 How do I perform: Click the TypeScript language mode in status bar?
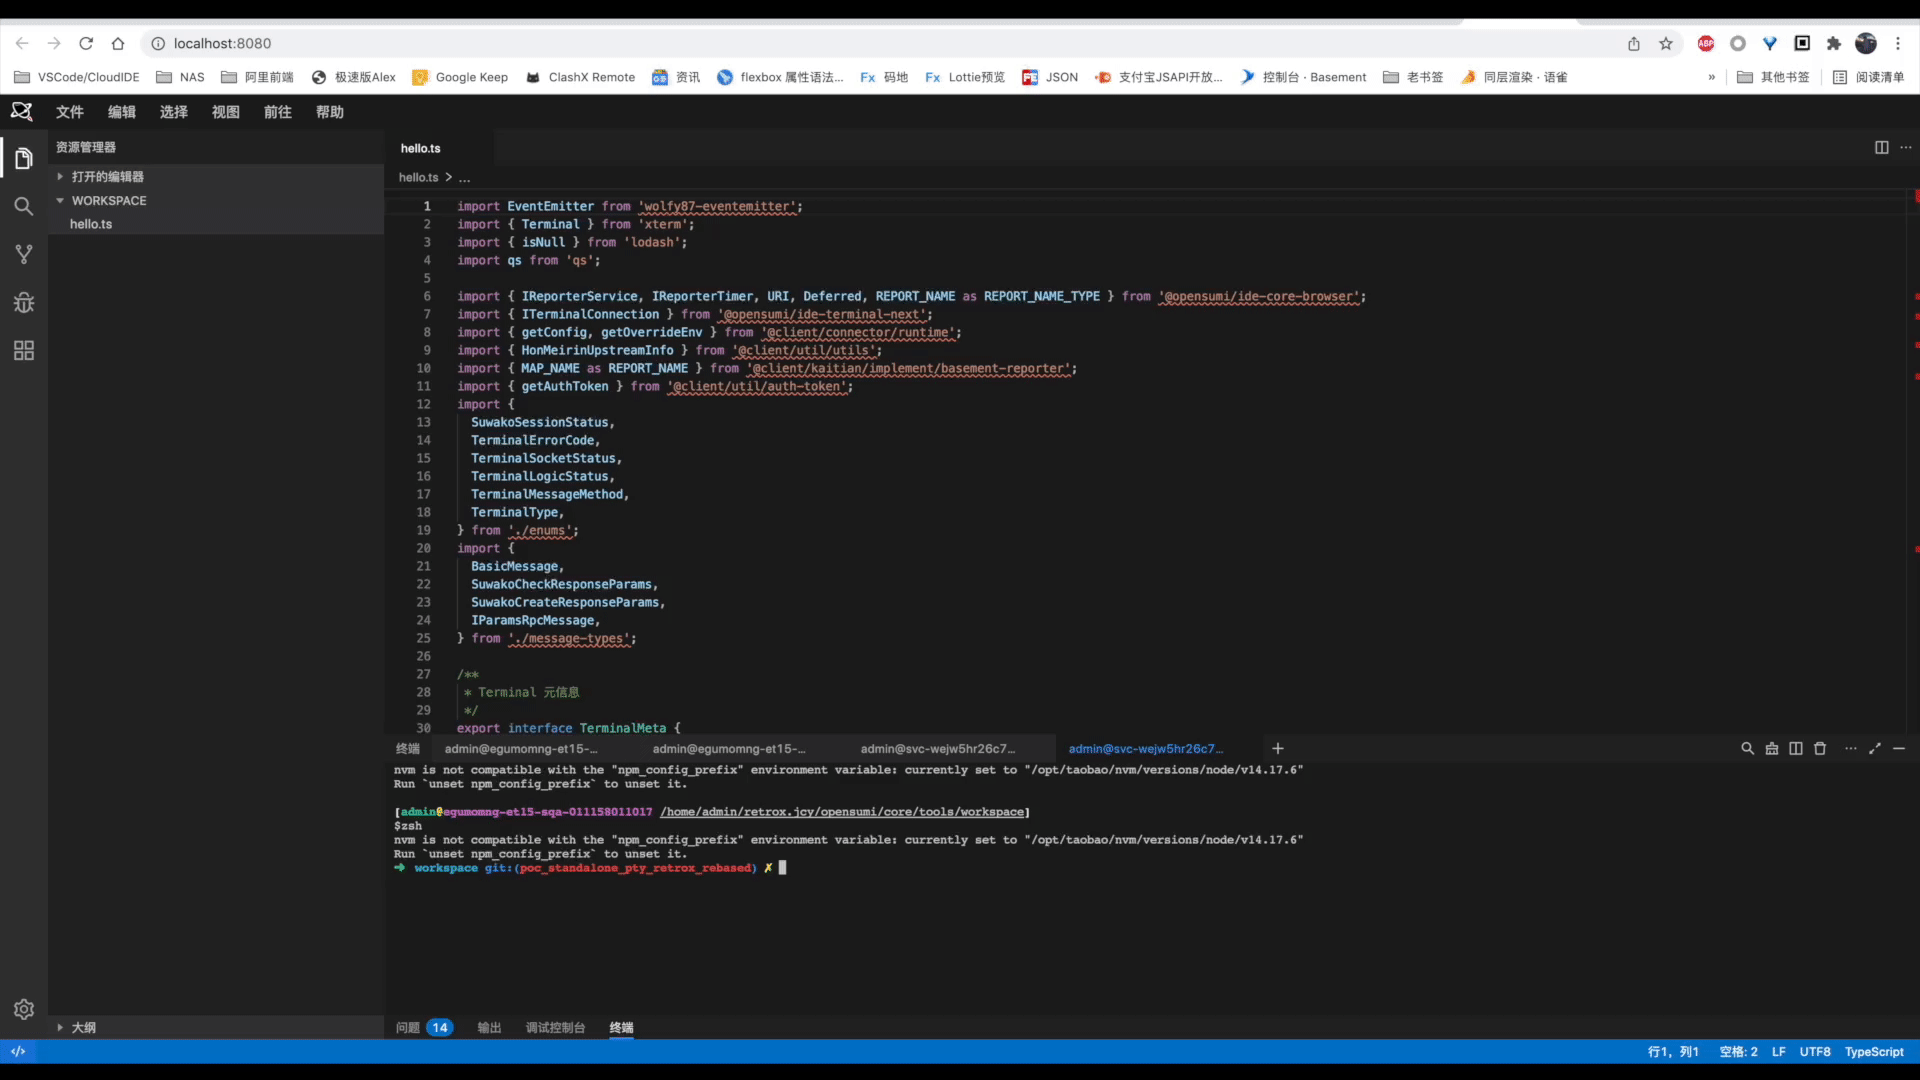point(1873,1051)
